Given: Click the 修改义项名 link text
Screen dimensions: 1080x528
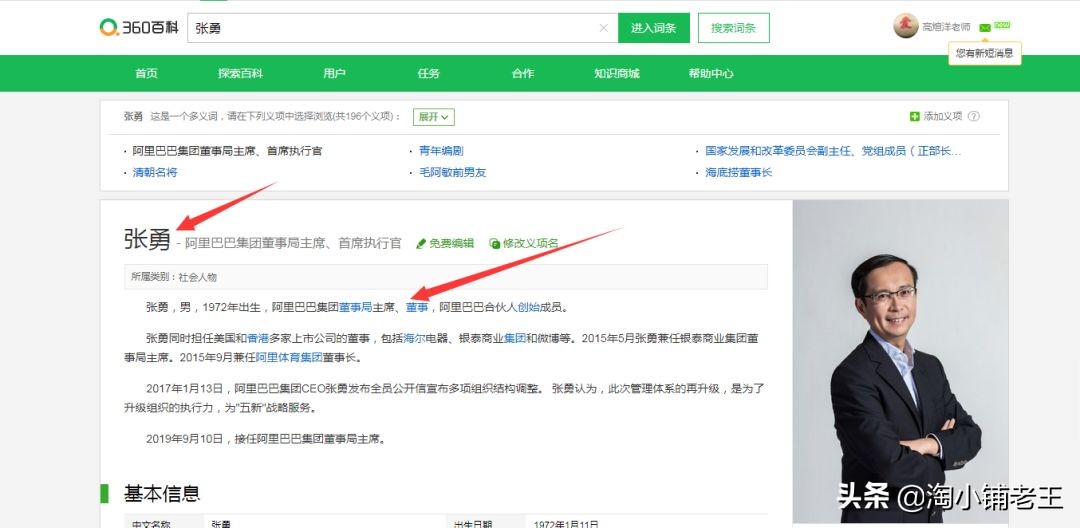Looking at the screenshot, I should tap(530, 243).
